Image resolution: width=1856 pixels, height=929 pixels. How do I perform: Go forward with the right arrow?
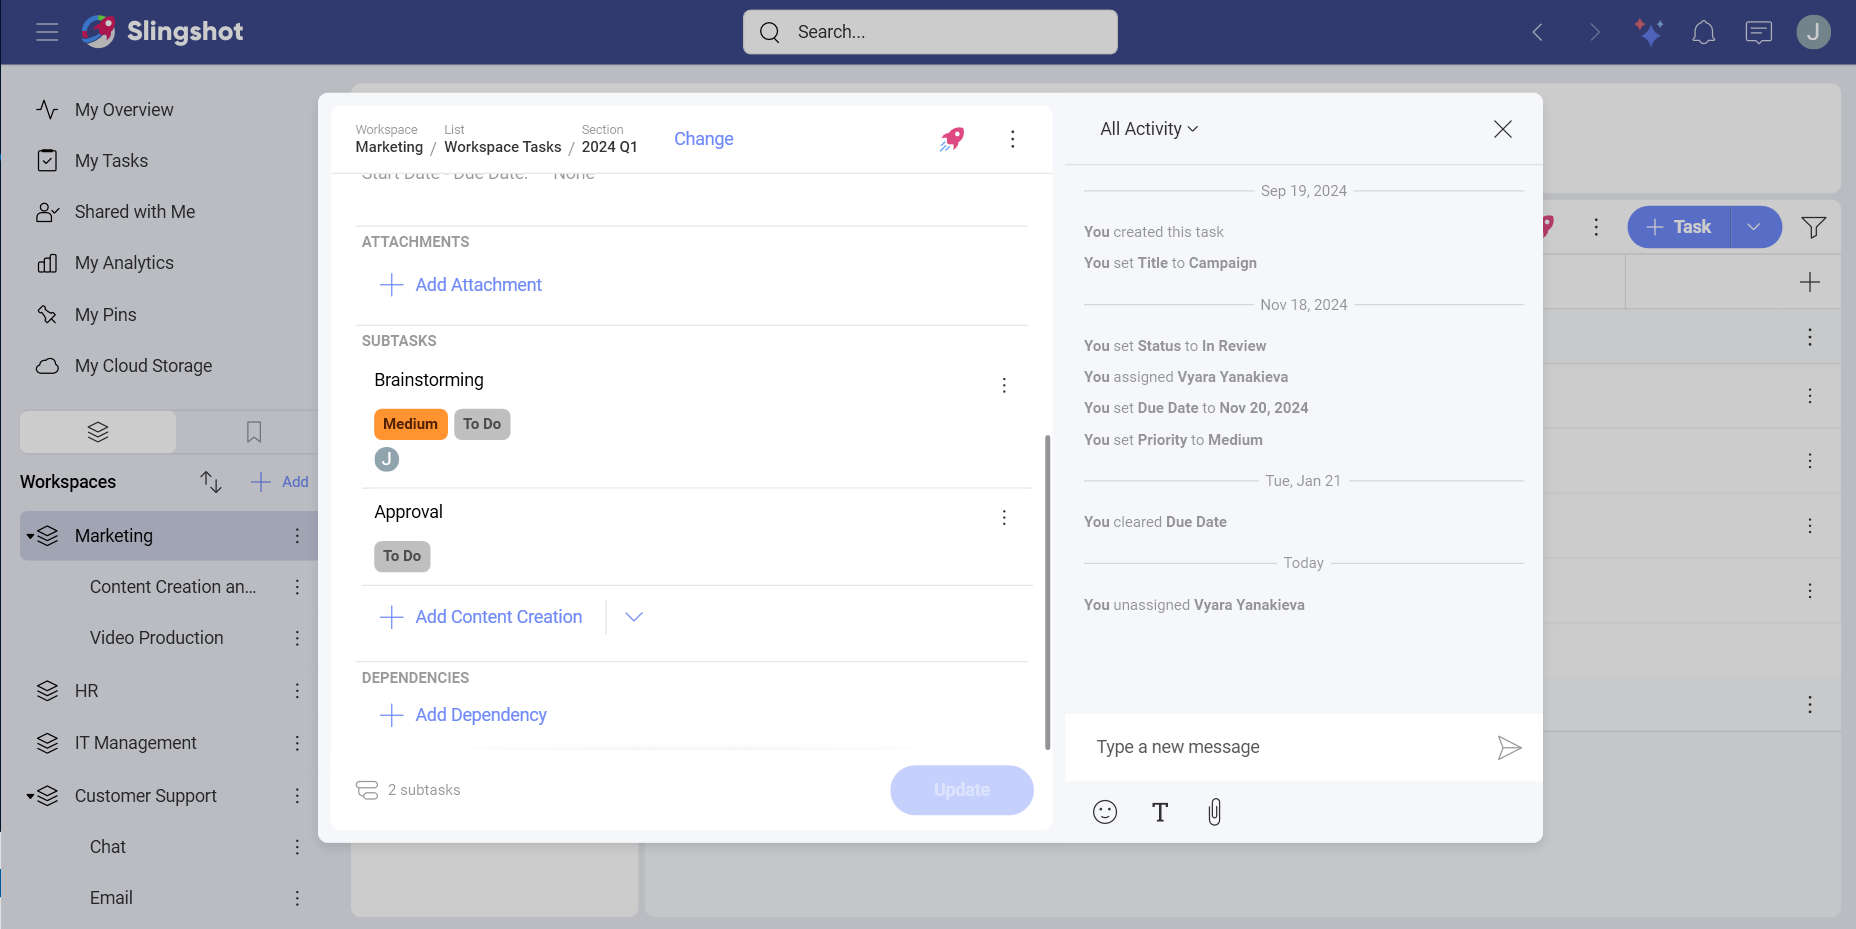[x=1595, y=32]
